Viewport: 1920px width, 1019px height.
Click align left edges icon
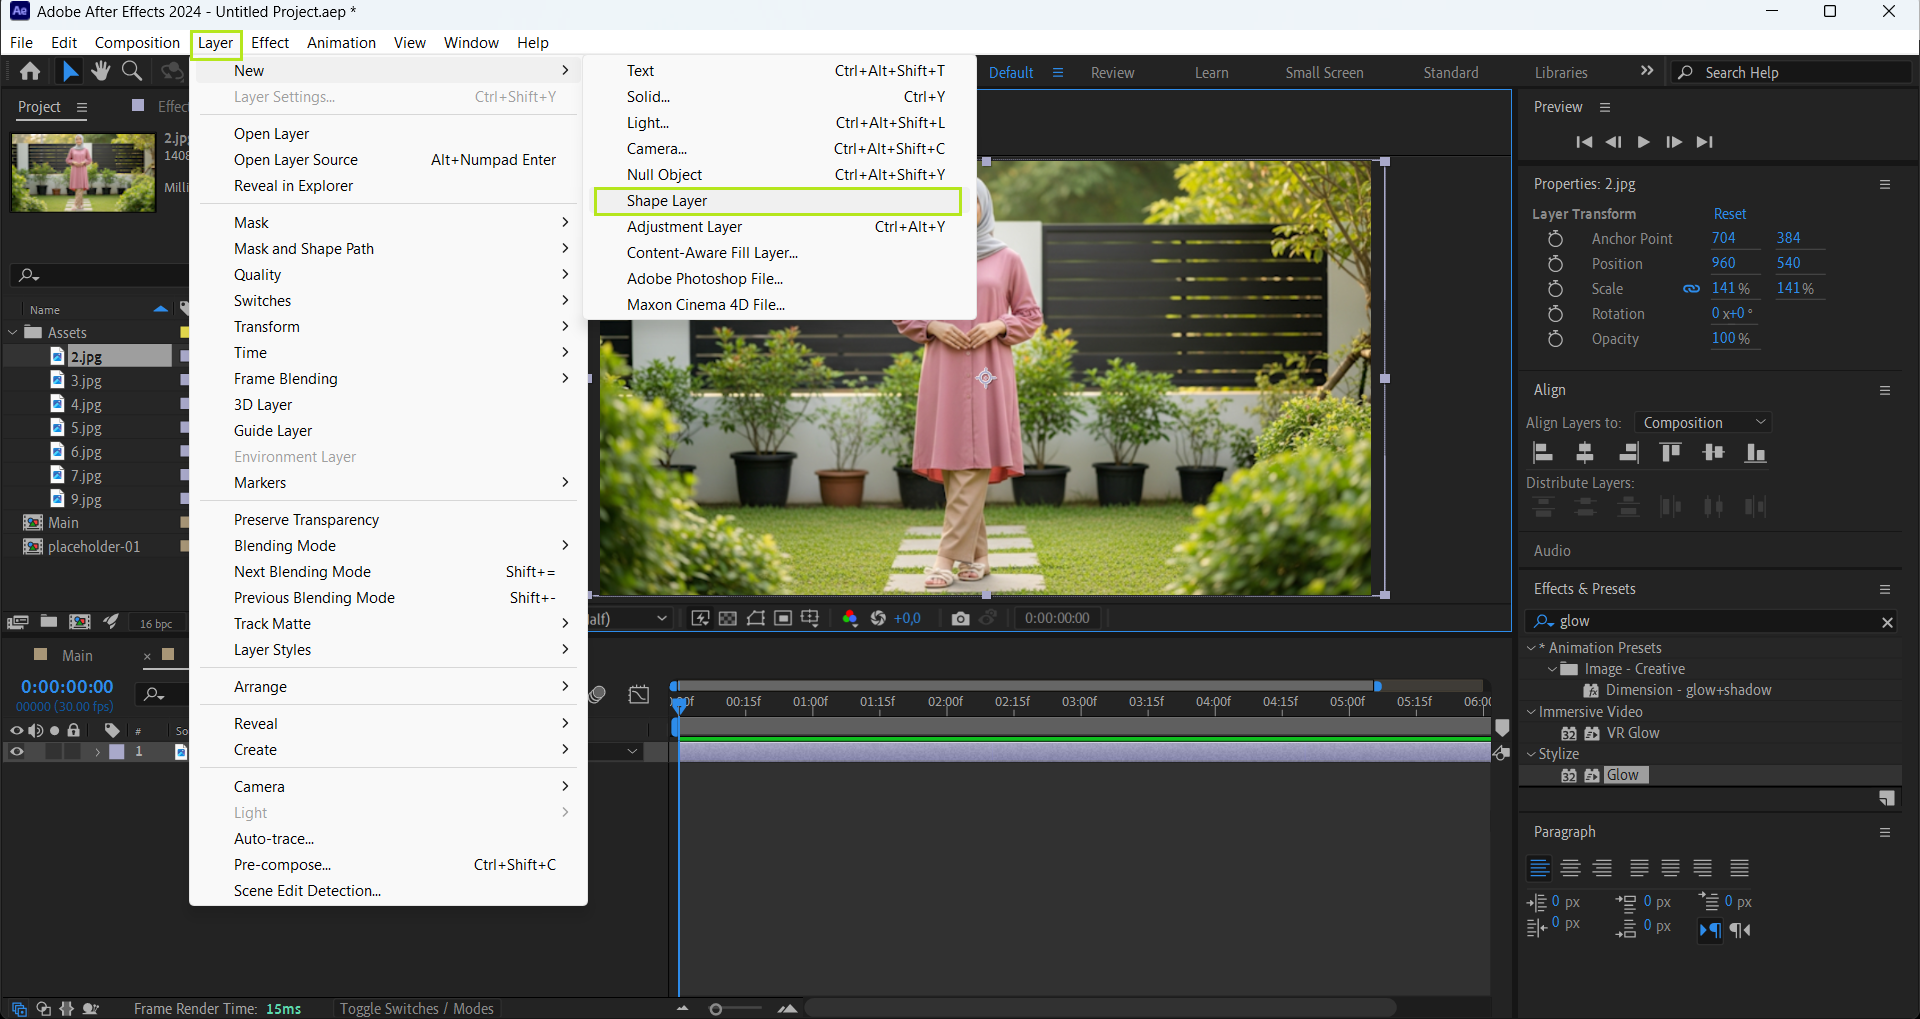(1543, 453)
